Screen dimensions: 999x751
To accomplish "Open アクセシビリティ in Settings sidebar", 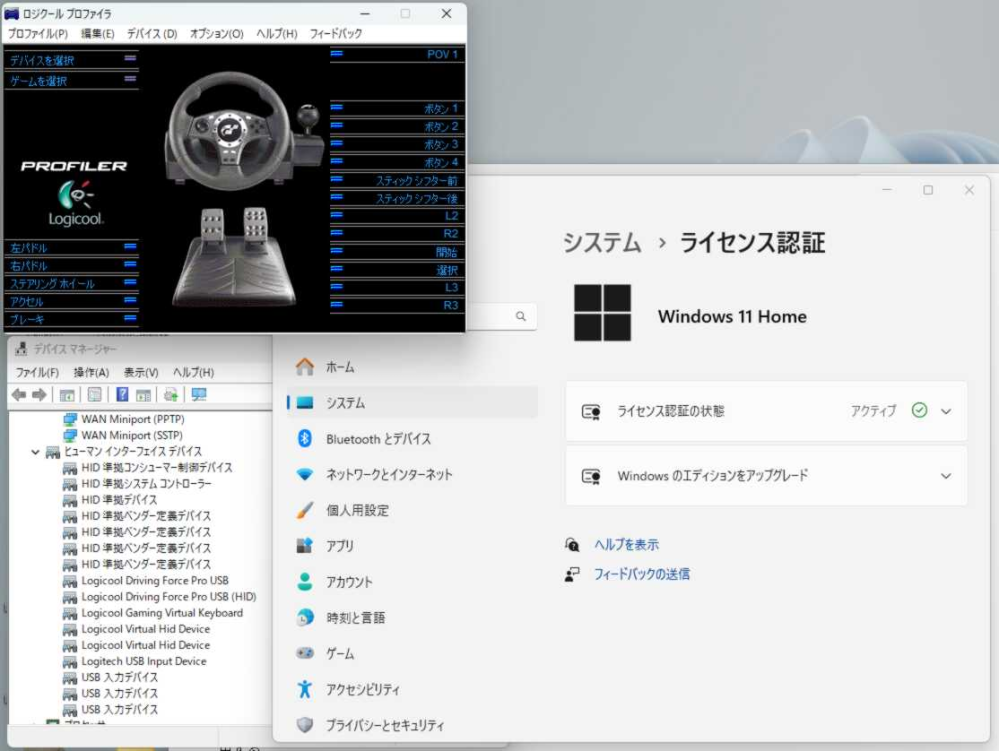I will click(x=412, y=689).
